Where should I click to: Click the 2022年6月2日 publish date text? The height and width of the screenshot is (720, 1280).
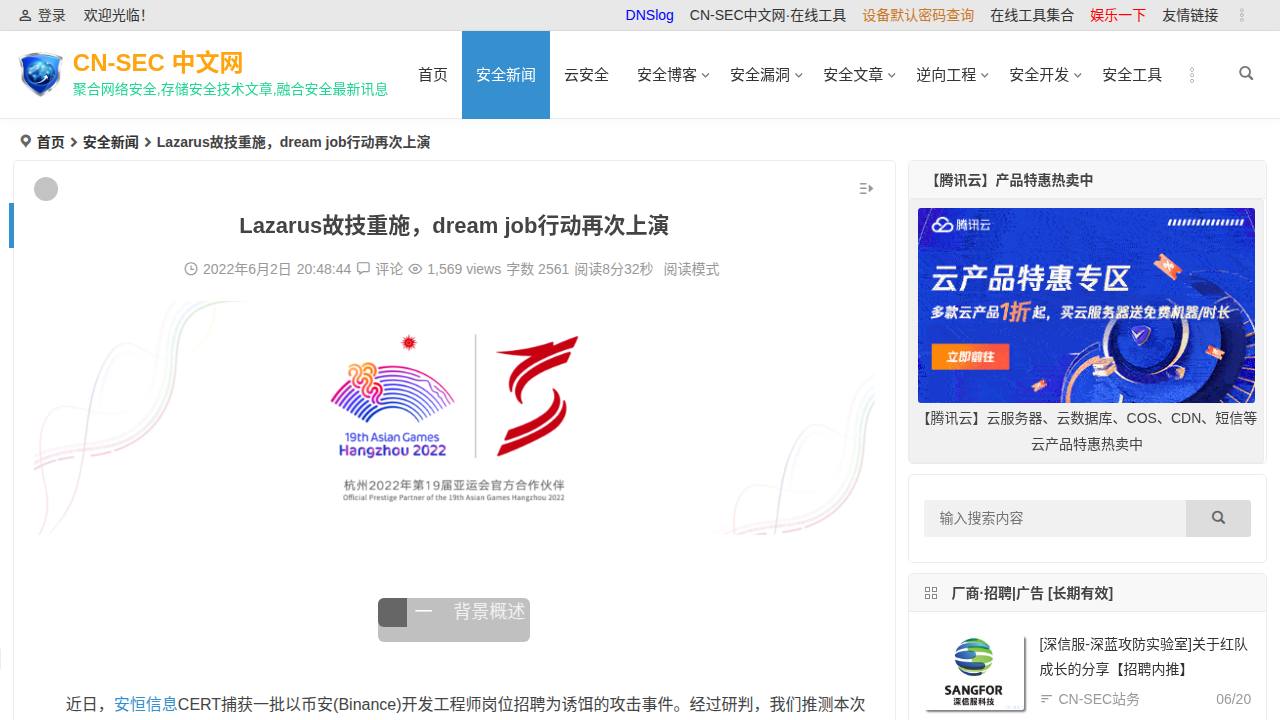click(277, 269)
